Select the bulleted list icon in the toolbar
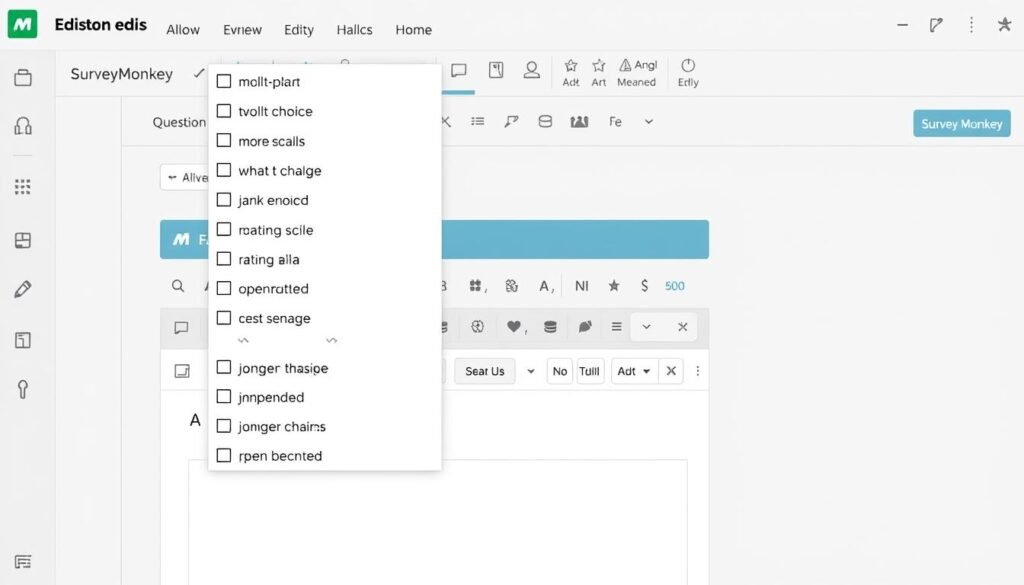1024x585 pixels. [x=477, y=120]
